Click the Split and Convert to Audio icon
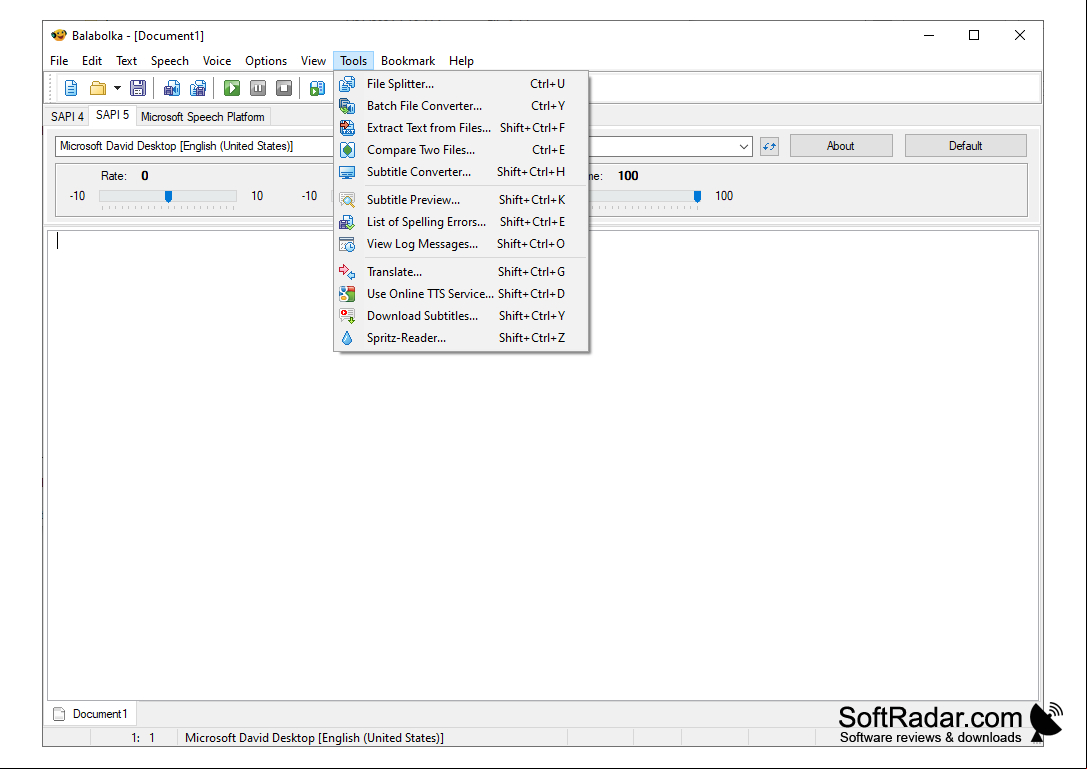The height and width of the screenshot is (769, 1087). [198, 88]
